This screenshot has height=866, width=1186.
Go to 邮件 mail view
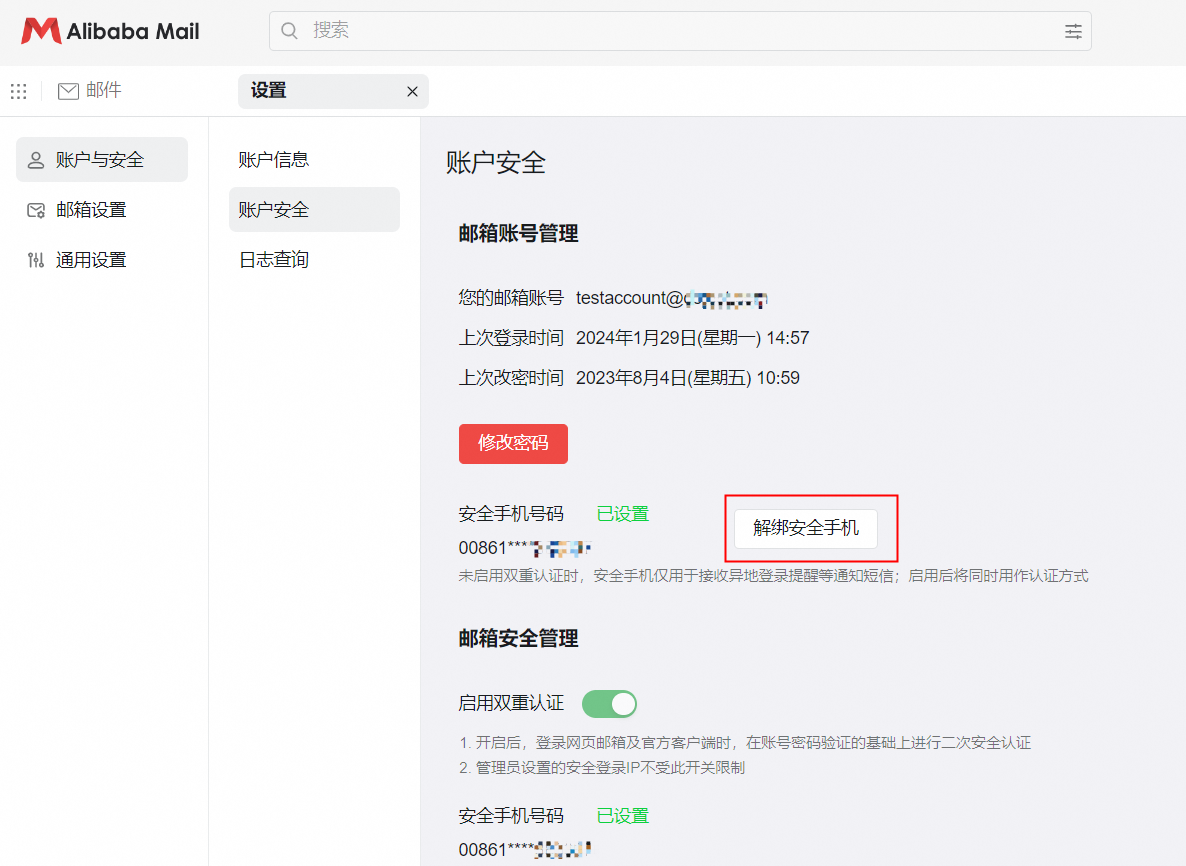90,91
